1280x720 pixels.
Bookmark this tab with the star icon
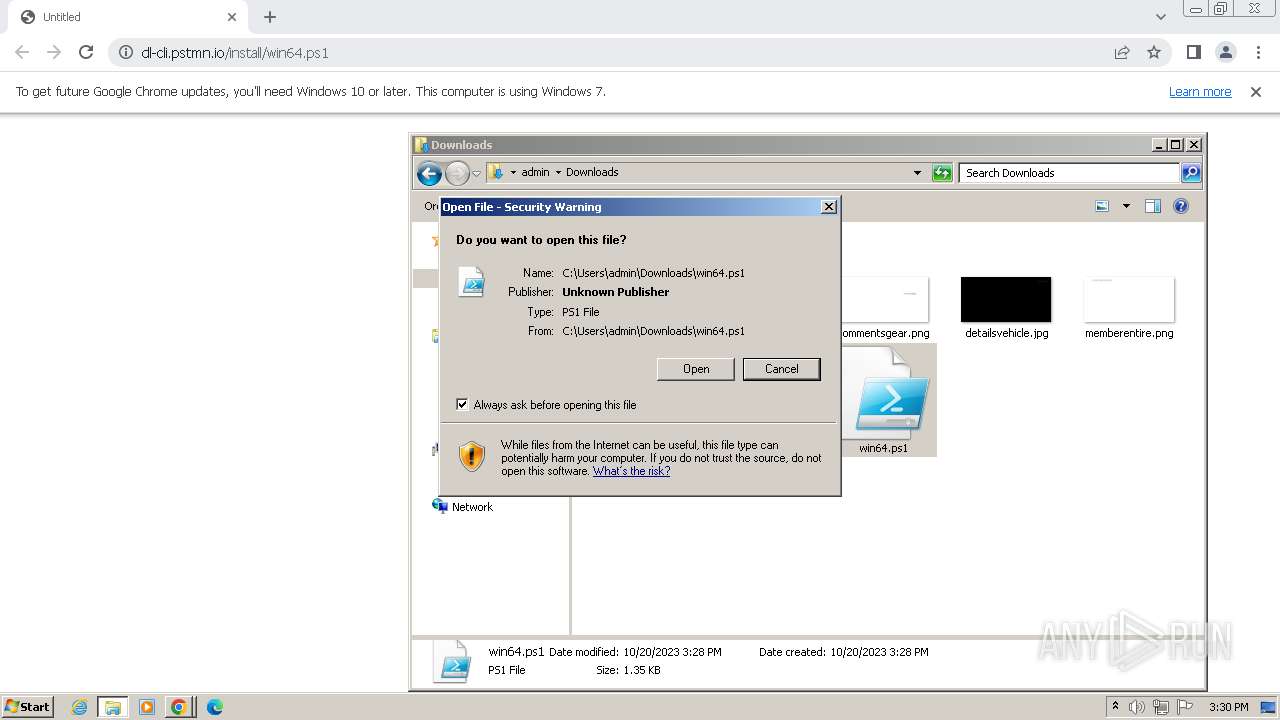1154,52
